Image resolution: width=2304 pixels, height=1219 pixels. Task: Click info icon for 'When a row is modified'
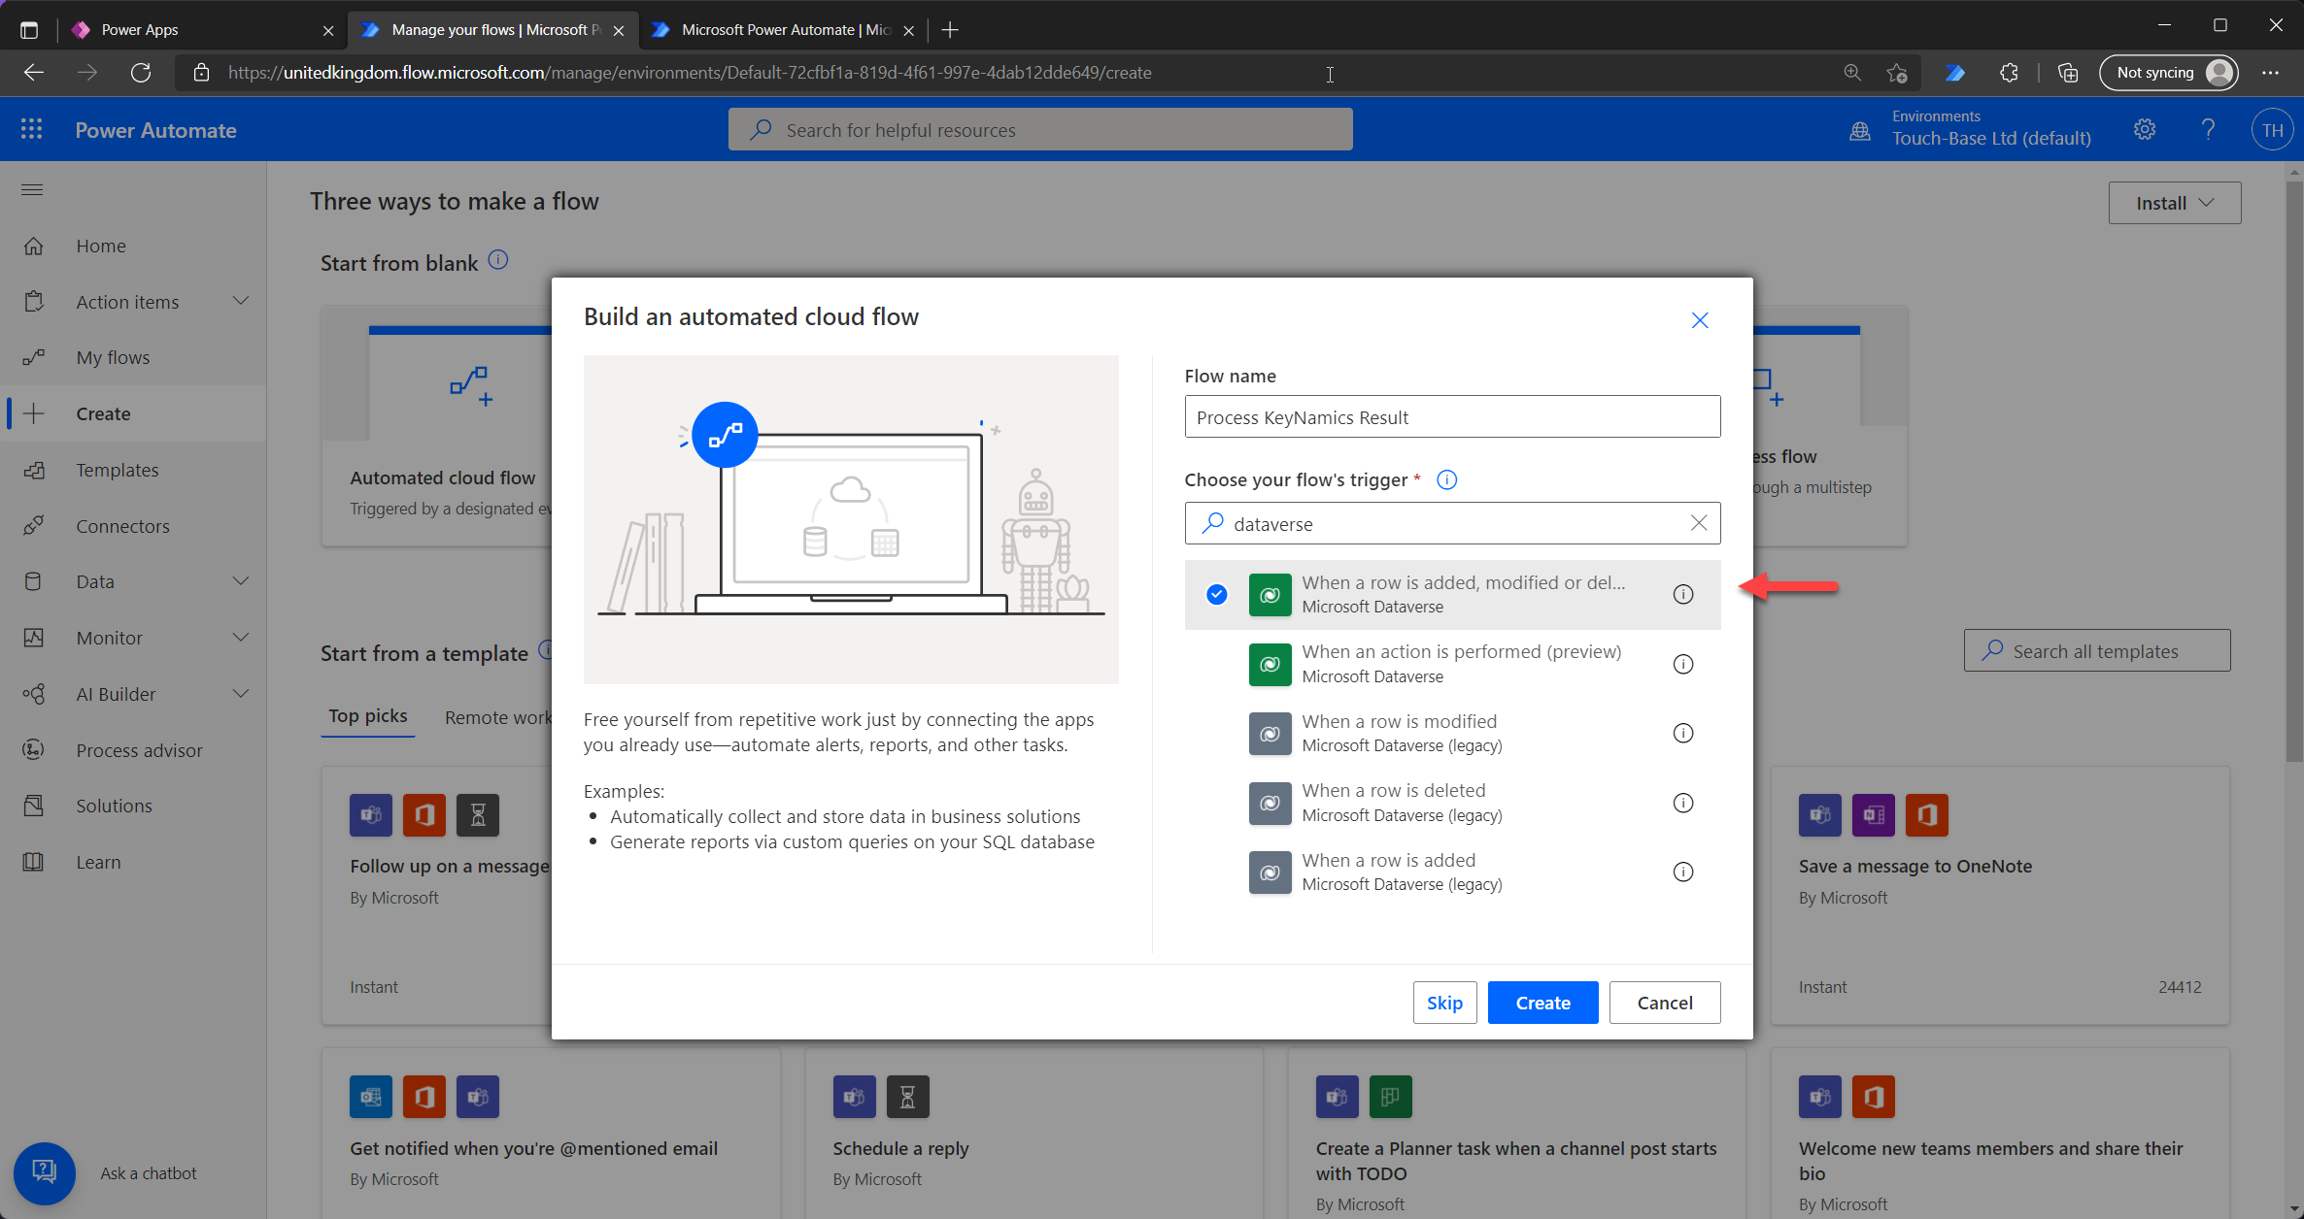point(1683,733)
